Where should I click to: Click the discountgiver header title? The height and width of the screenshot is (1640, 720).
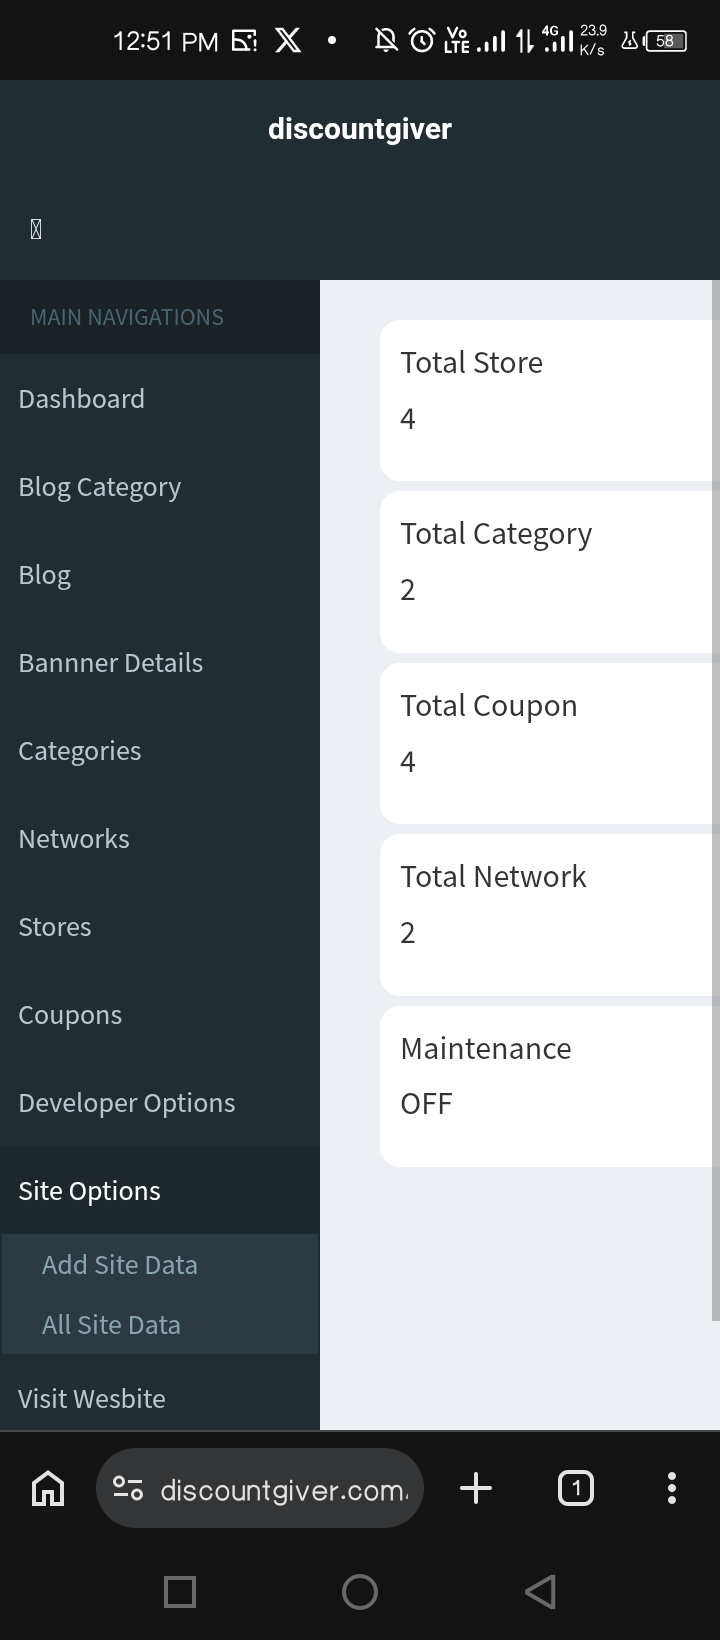(x=360, y=128)
